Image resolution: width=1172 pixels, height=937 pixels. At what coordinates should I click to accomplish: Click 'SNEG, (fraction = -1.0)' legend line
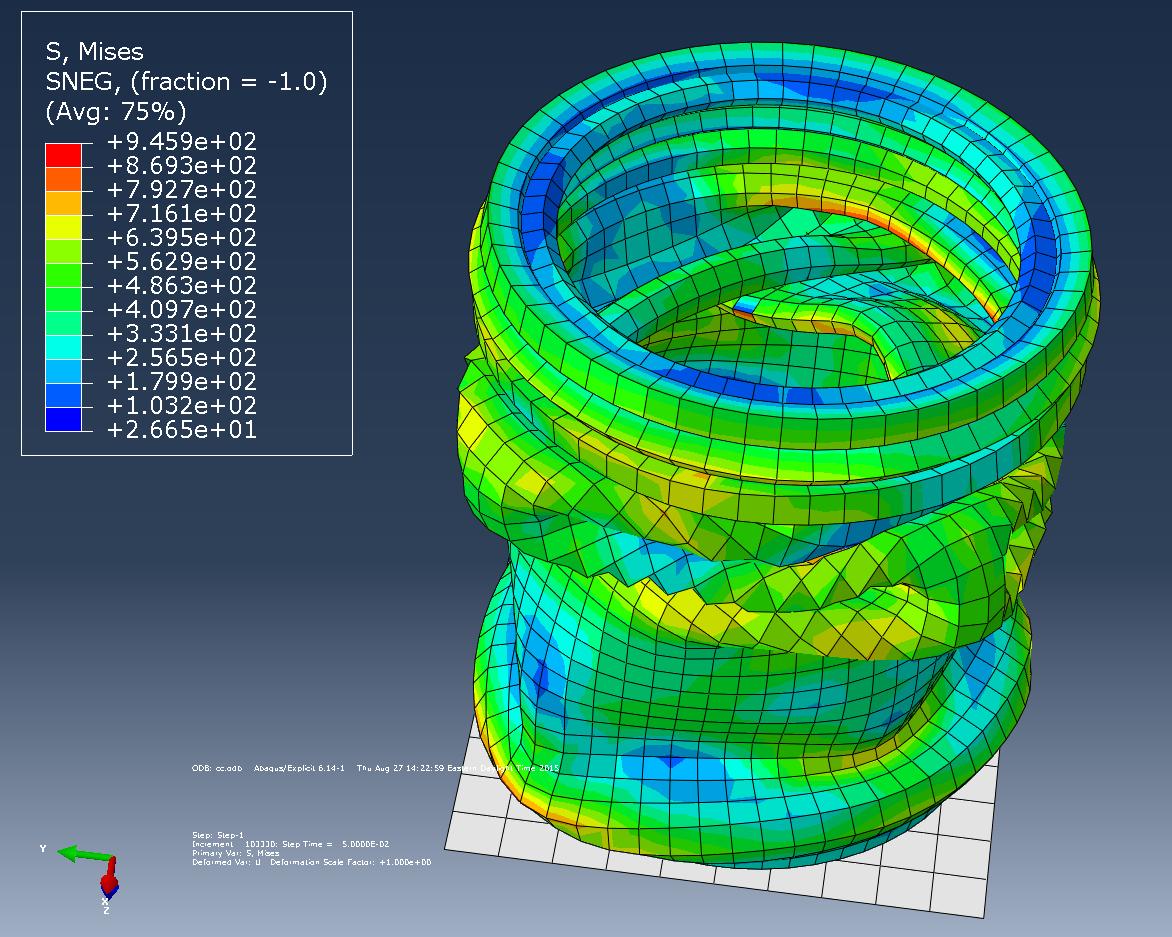coord(186,81)
